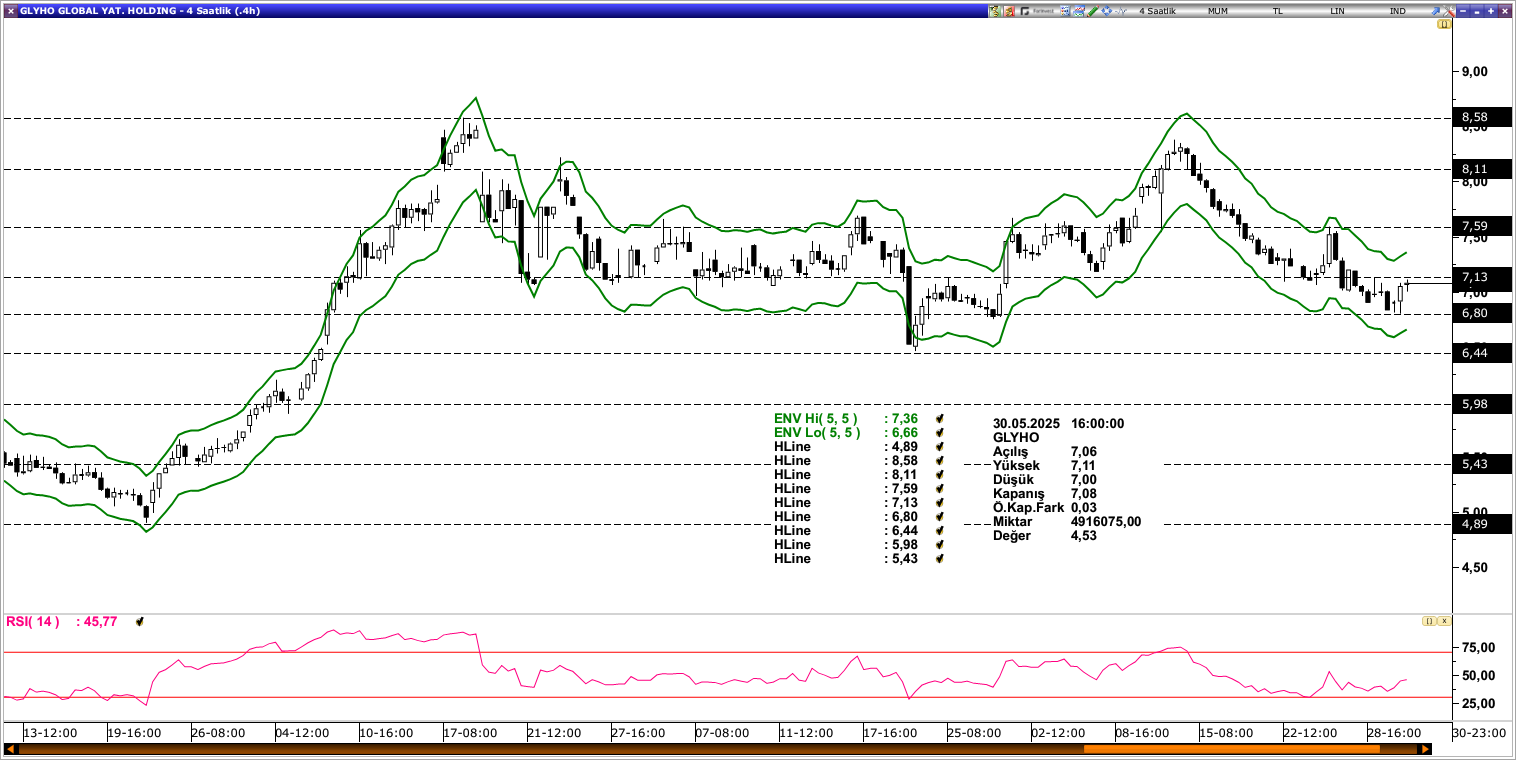The height and width of the screenshot is (760, 1516).
Task: Click the RSI( 14 ) indicator label
Action: coord(33,622)
